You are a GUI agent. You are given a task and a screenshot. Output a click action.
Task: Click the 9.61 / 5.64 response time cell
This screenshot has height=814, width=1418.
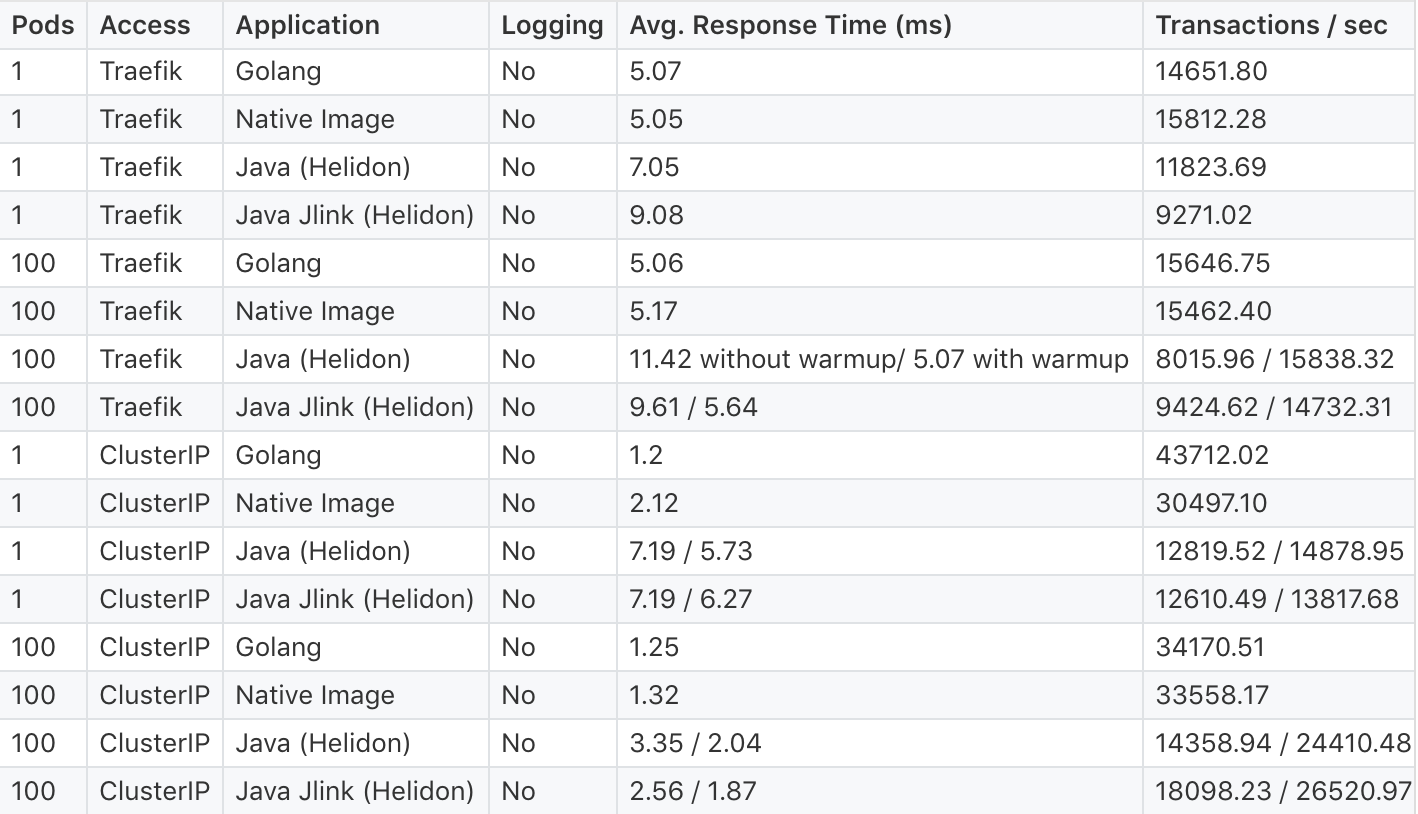click(880, 407)
